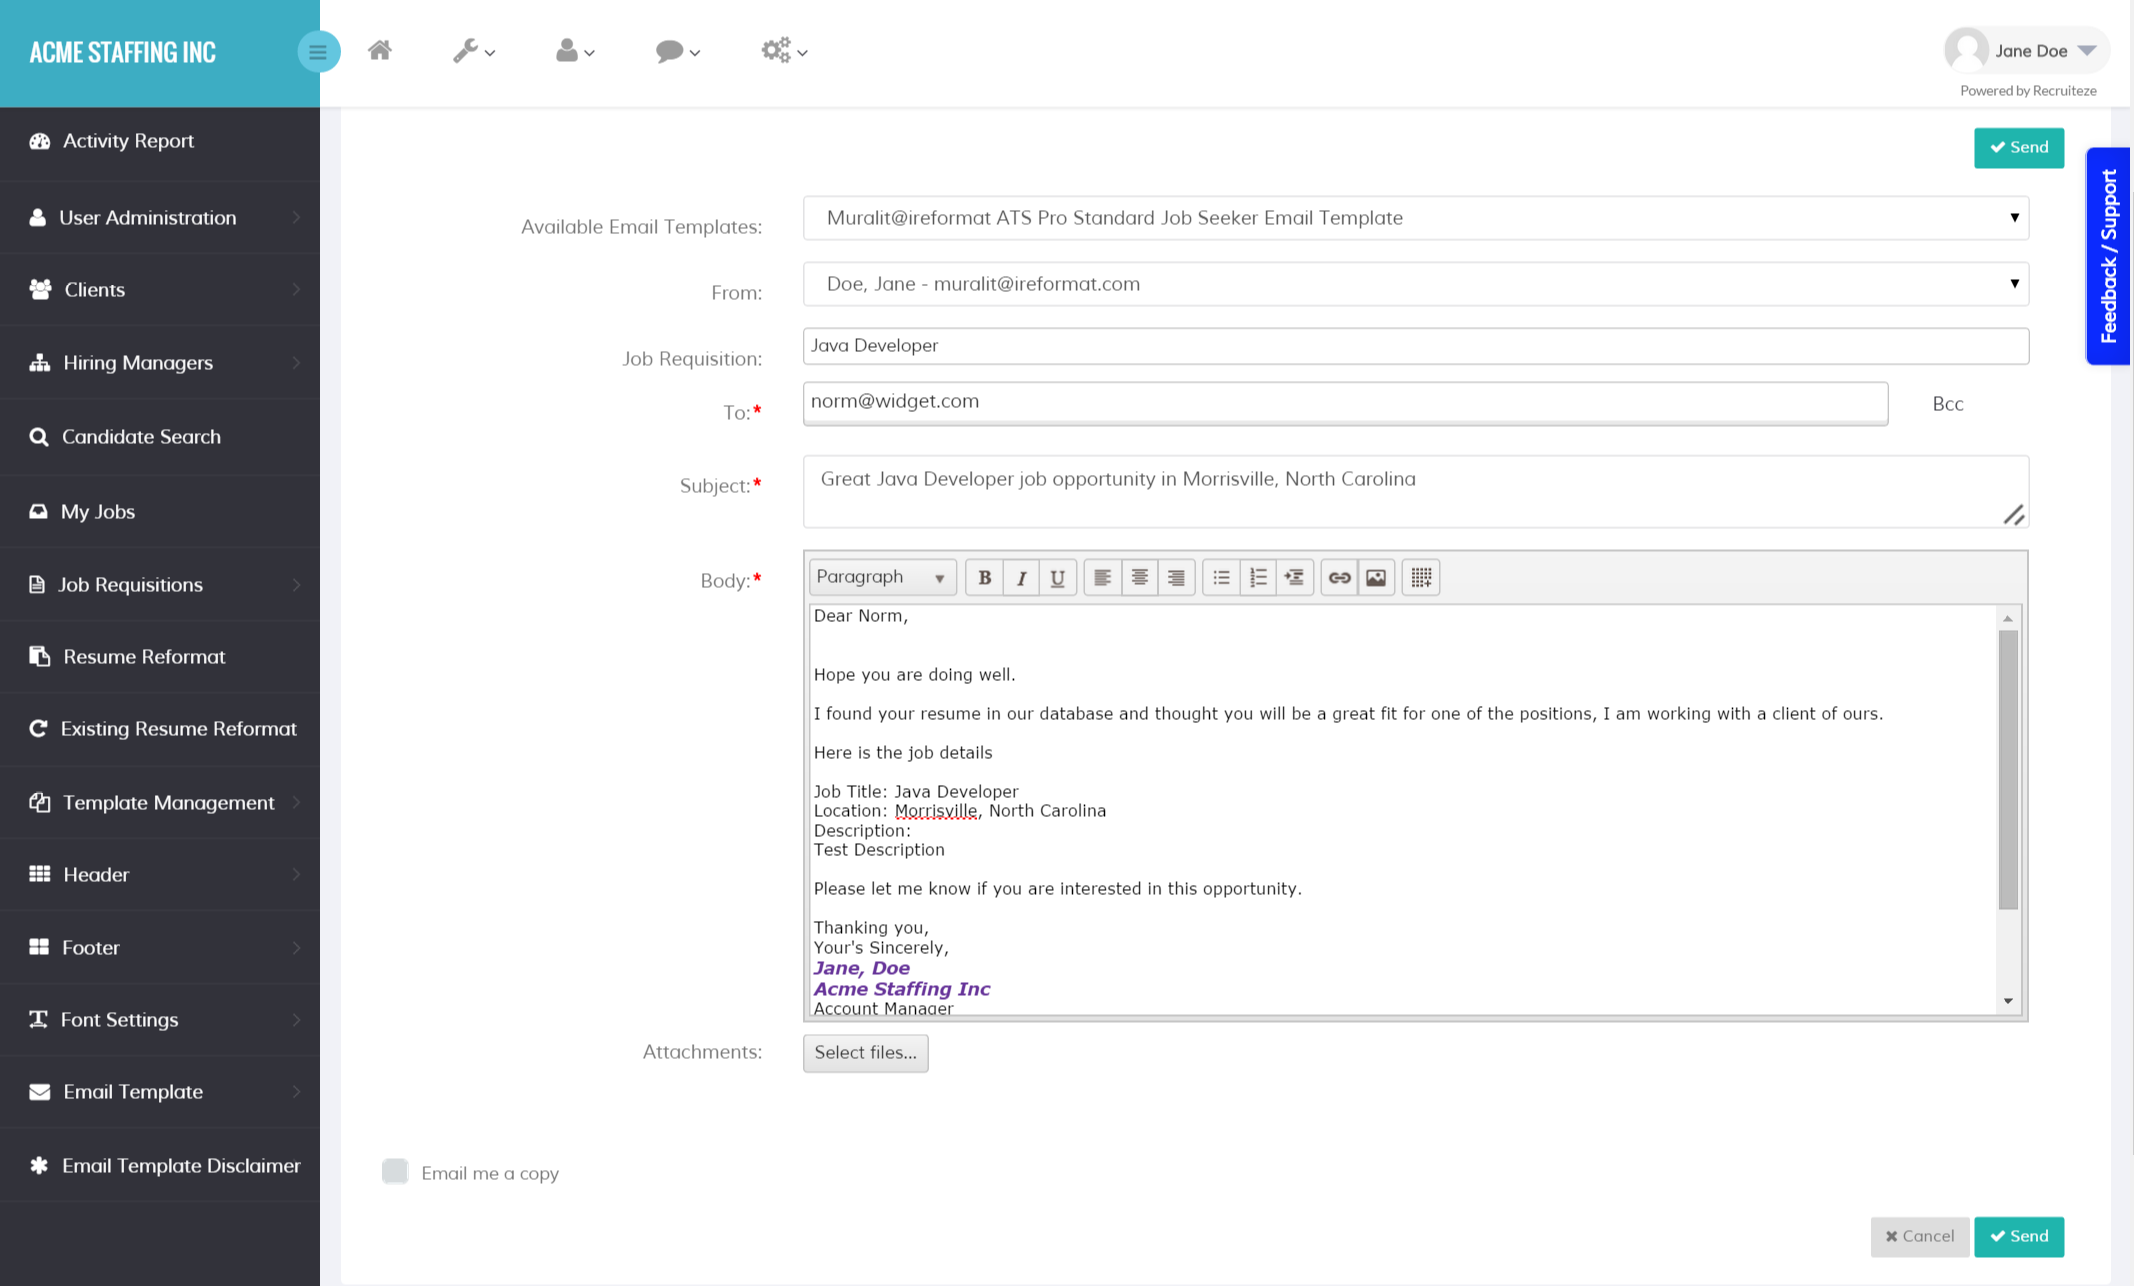Screen dimensions: 2134x1286
Task: Click the Bcc link next to the To field
Action: (x=1946, y=404)
